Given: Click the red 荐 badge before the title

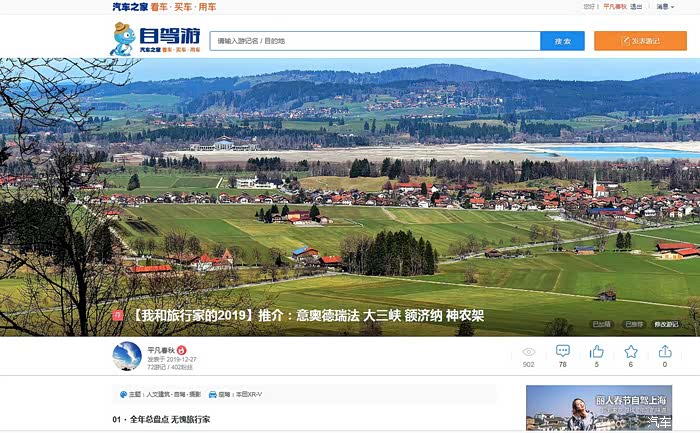Looking at the screenshot, I should pyautogui.click(x=118, y=315).
